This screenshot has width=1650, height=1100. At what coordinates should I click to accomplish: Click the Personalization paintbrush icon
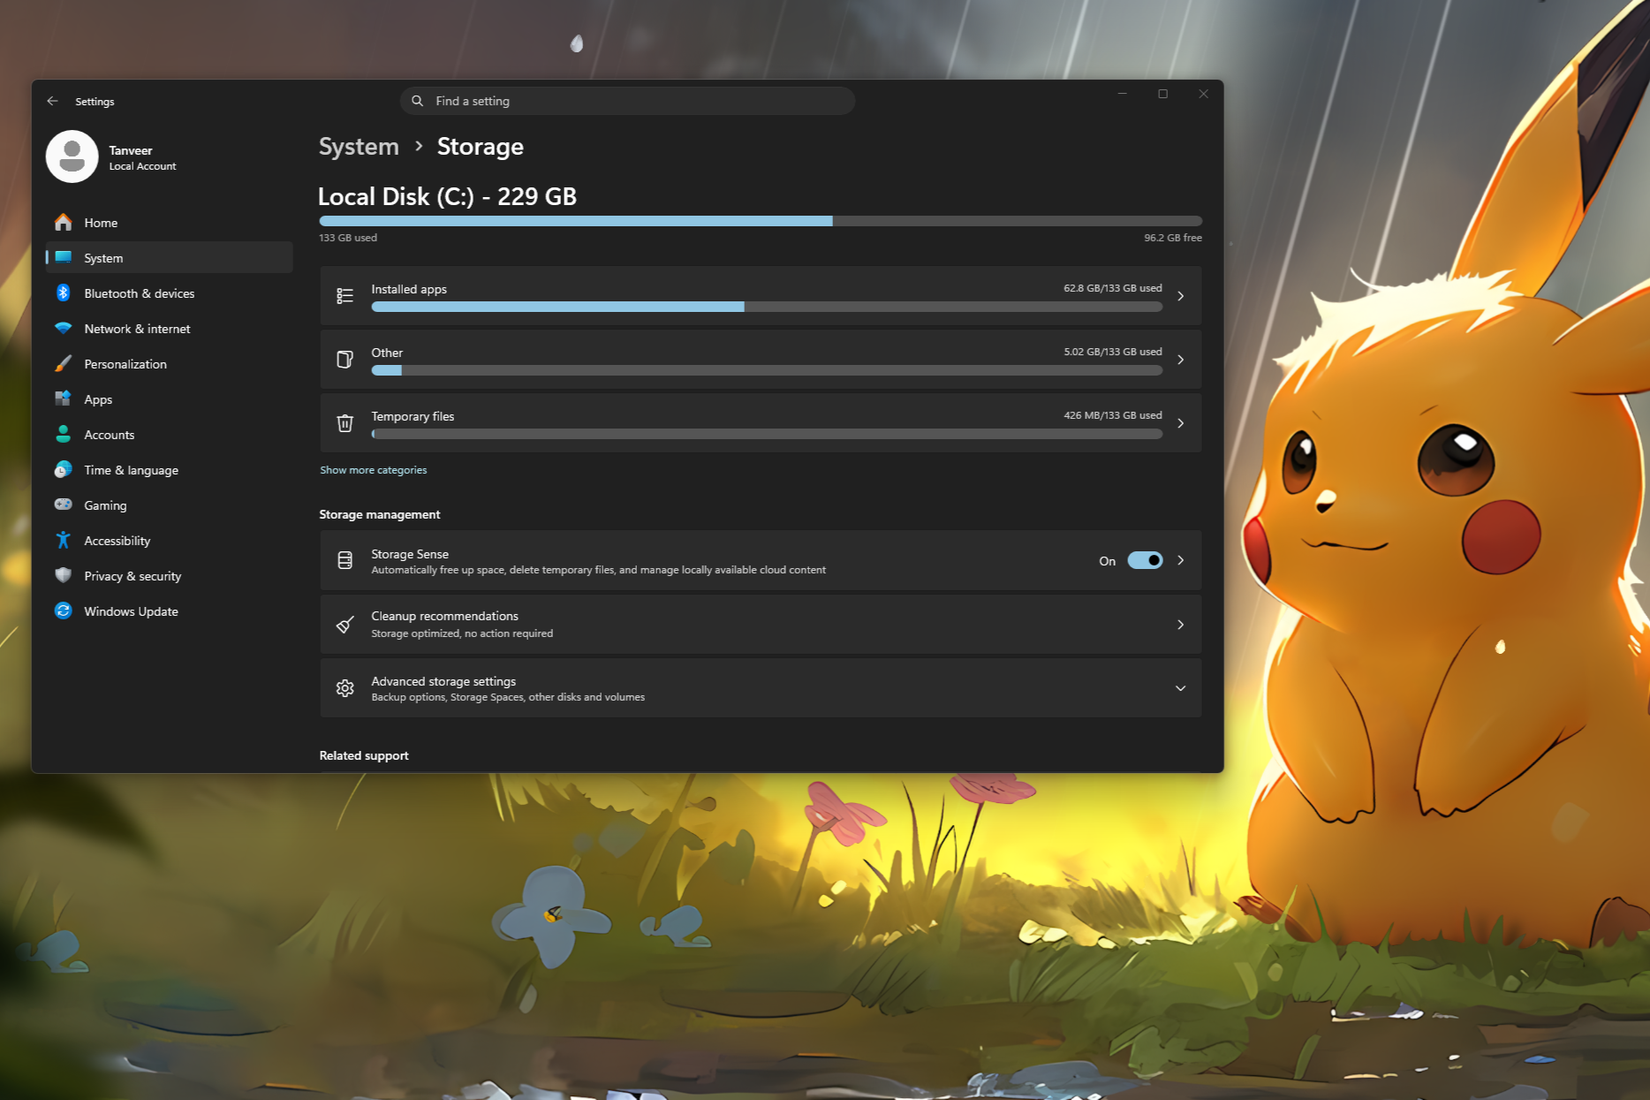click(63, 364)
